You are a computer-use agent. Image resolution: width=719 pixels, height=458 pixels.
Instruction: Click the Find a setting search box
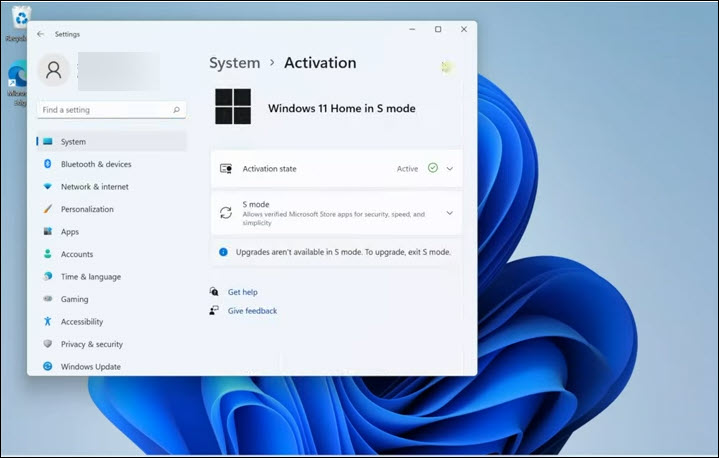click(105, 110)
